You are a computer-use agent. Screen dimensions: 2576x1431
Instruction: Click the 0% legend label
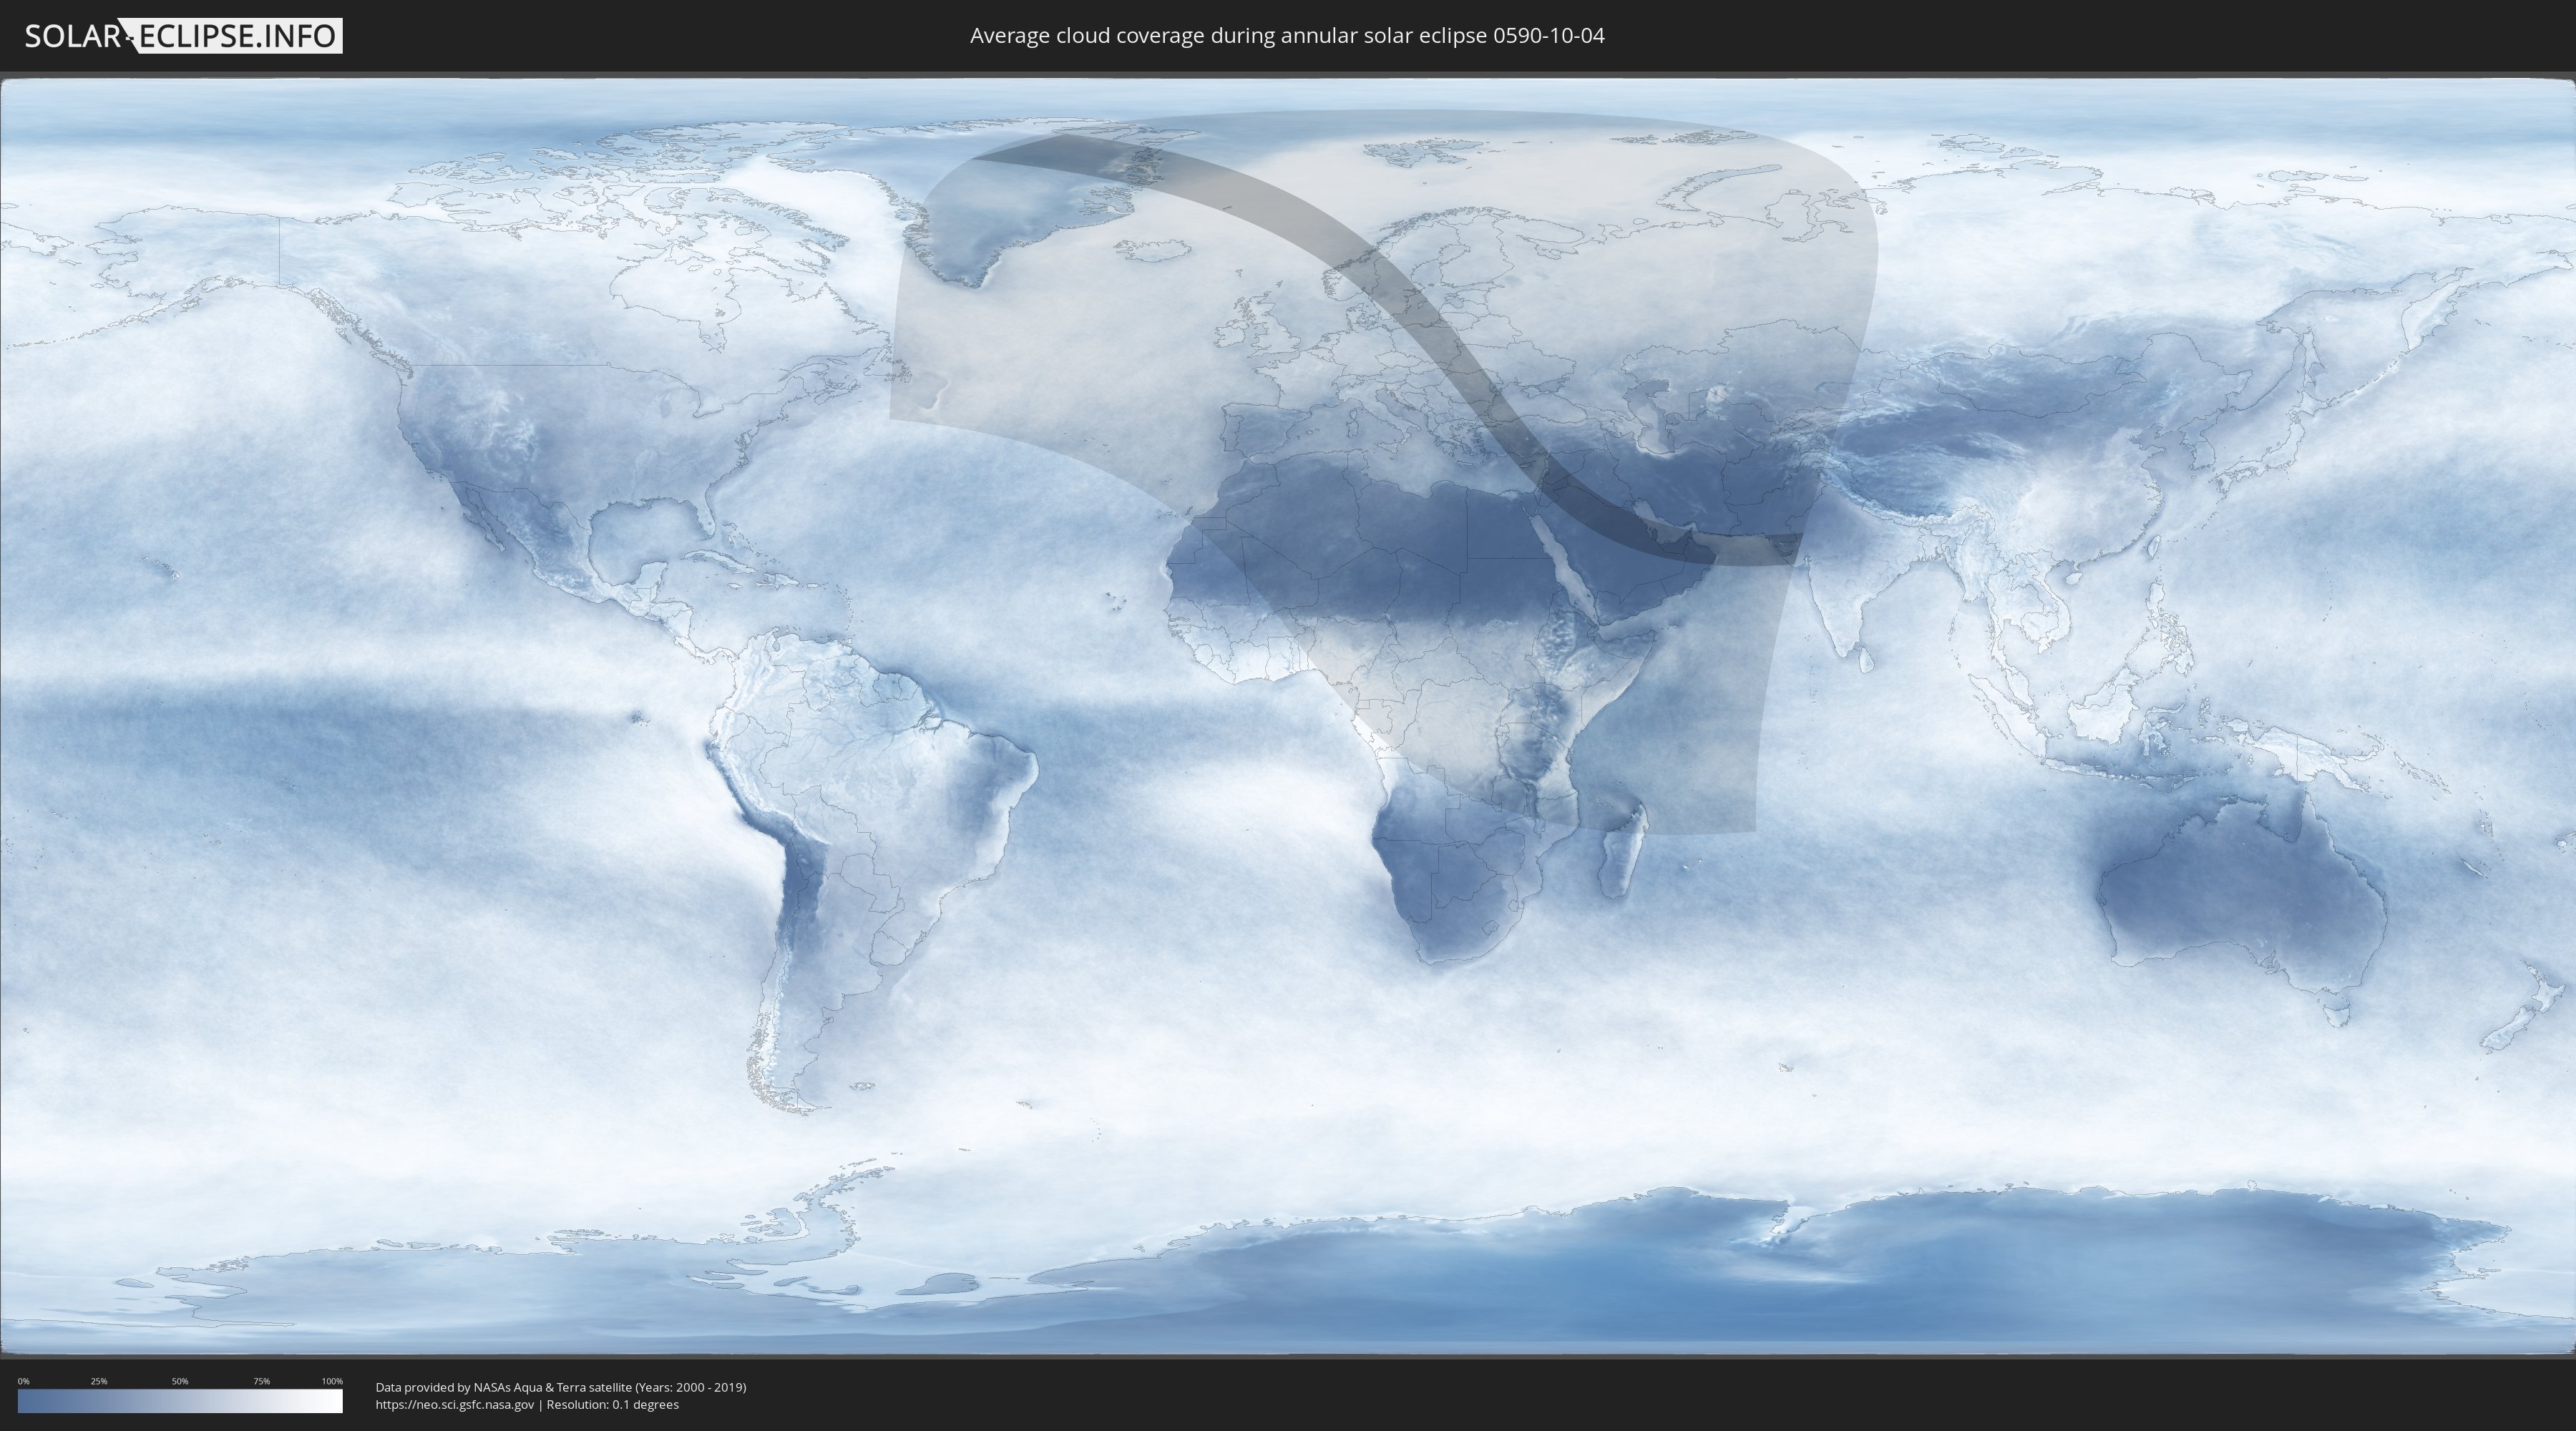tap(23, 1381)
